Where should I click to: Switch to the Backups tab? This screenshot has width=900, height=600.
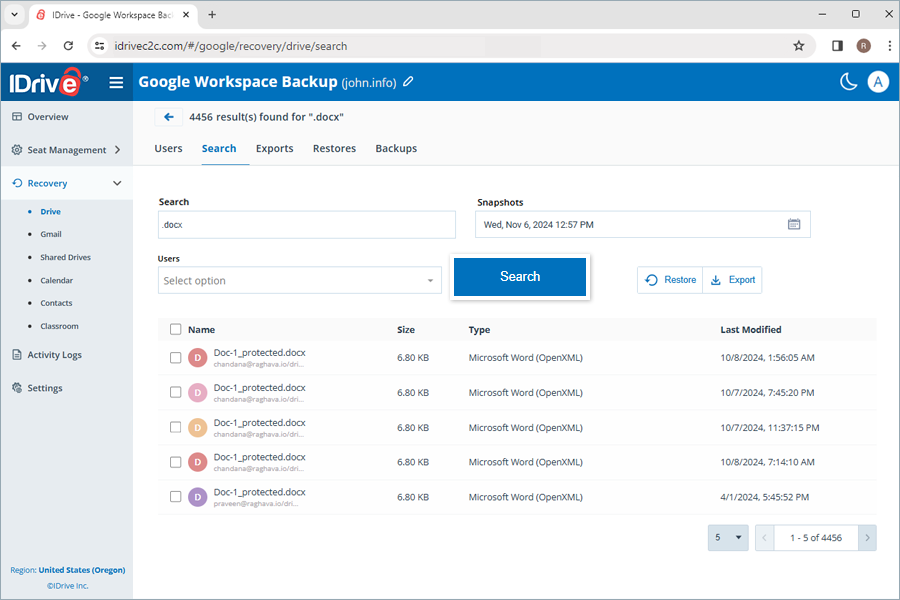point(395,148)
